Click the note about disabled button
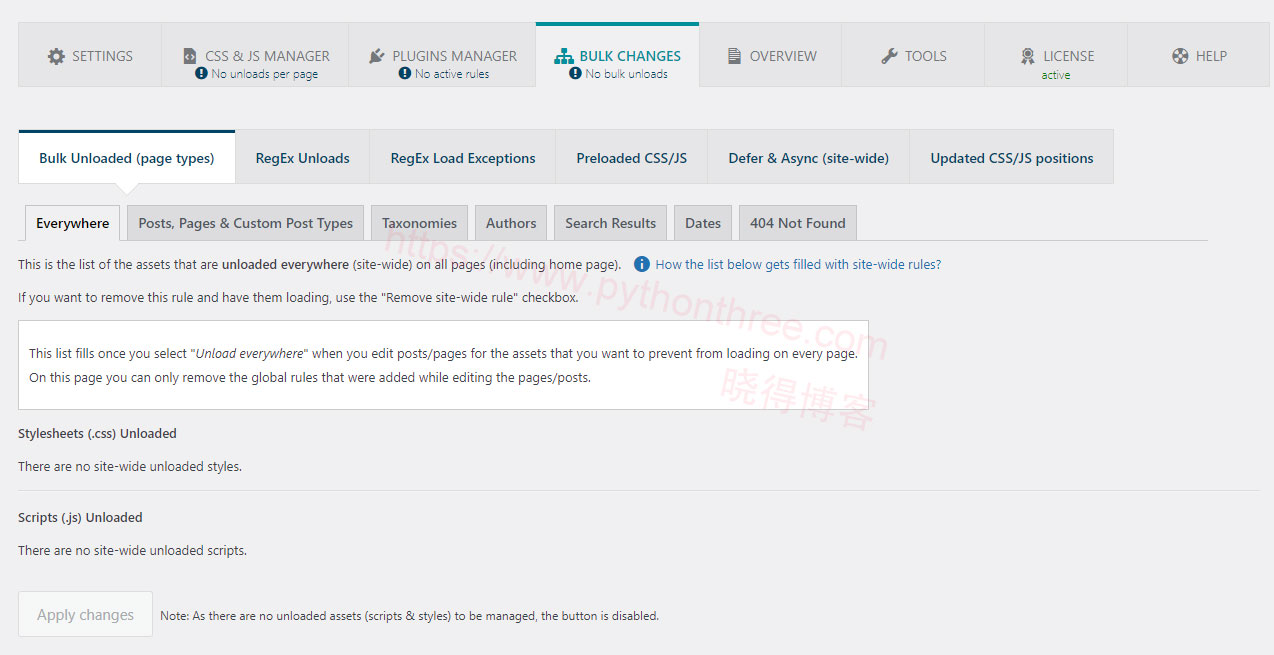The width and height of the screenshot is (1274, 655). [409, 616]
